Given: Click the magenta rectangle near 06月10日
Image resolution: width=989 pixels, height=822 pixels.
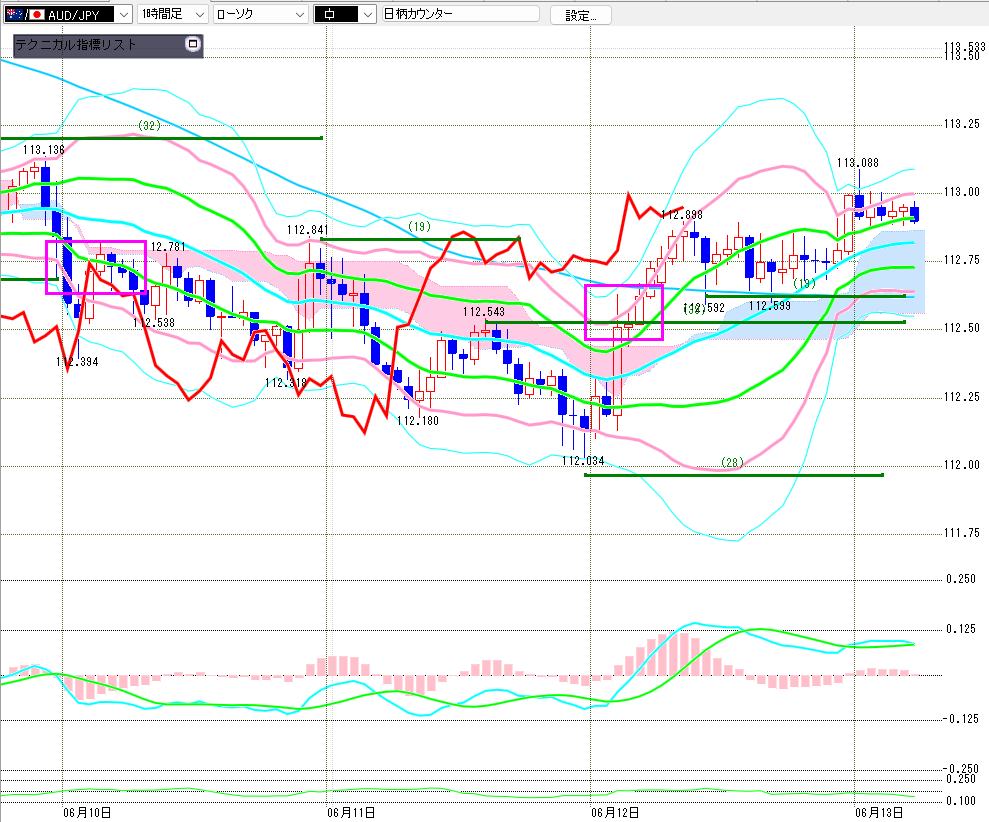Looking at the screenshot, I should pyautogui.click(x=97, y=267).
